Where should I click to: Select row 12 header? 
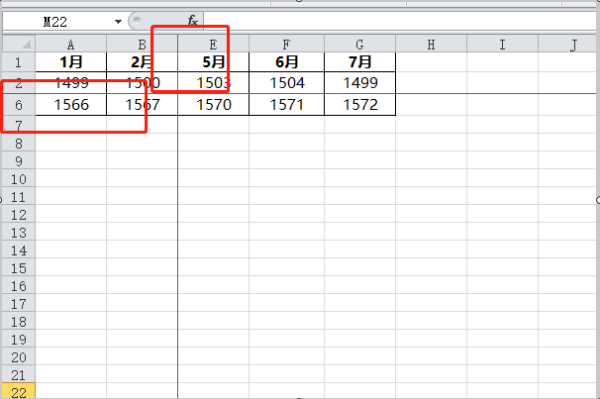(19, 215)
